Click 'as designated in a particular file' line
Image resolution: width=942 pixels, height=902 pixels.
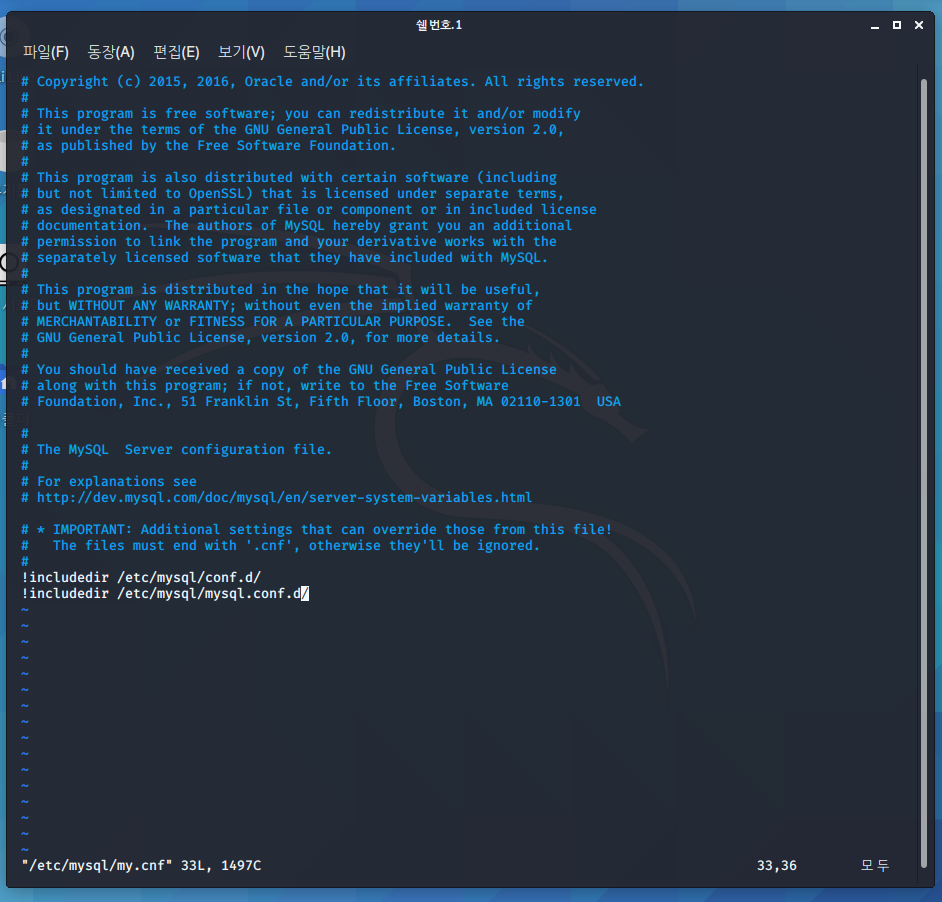(x=309, y=209)
